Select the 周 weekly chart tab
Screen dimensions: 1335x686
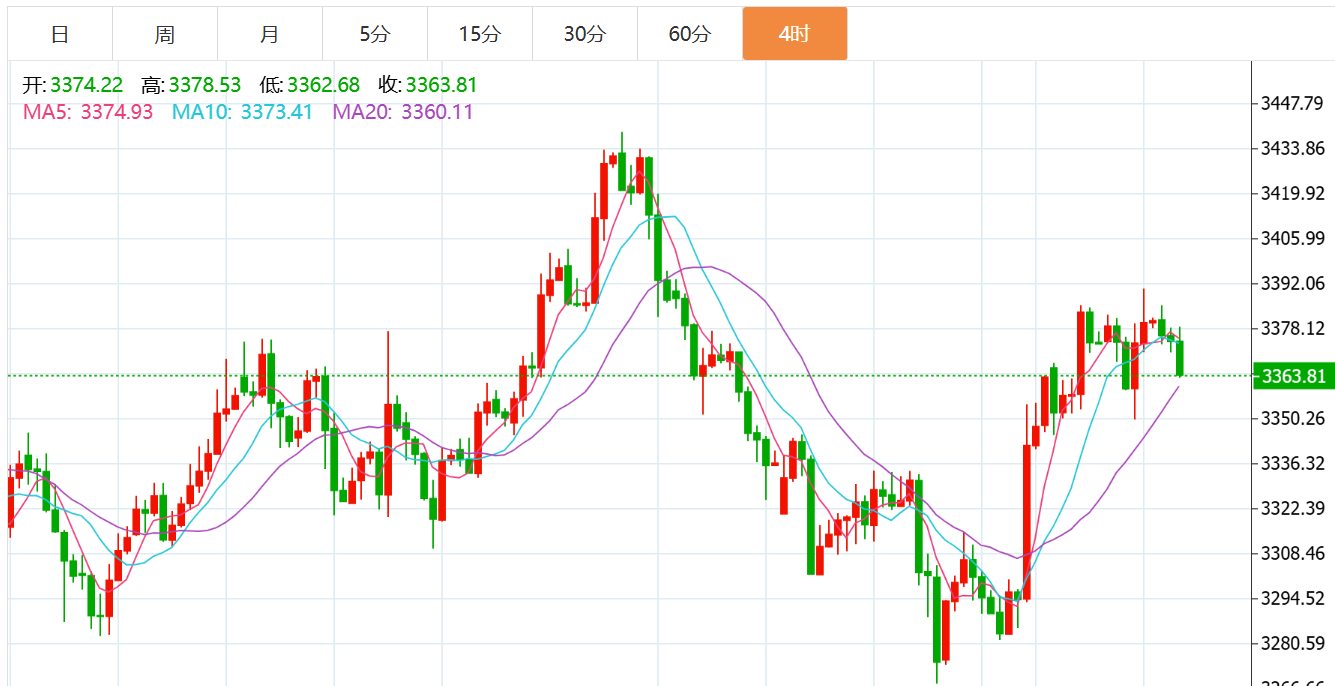(165, 34)
